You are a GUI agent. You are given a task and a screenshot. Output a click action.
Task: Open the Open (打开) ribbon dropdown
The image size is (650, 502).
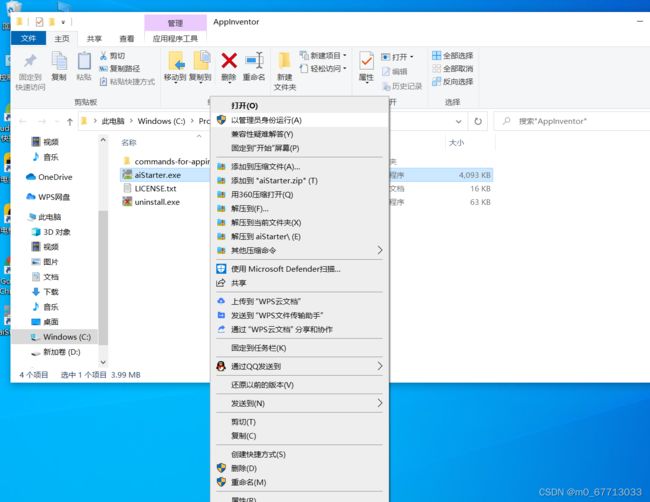coord(398,57)
